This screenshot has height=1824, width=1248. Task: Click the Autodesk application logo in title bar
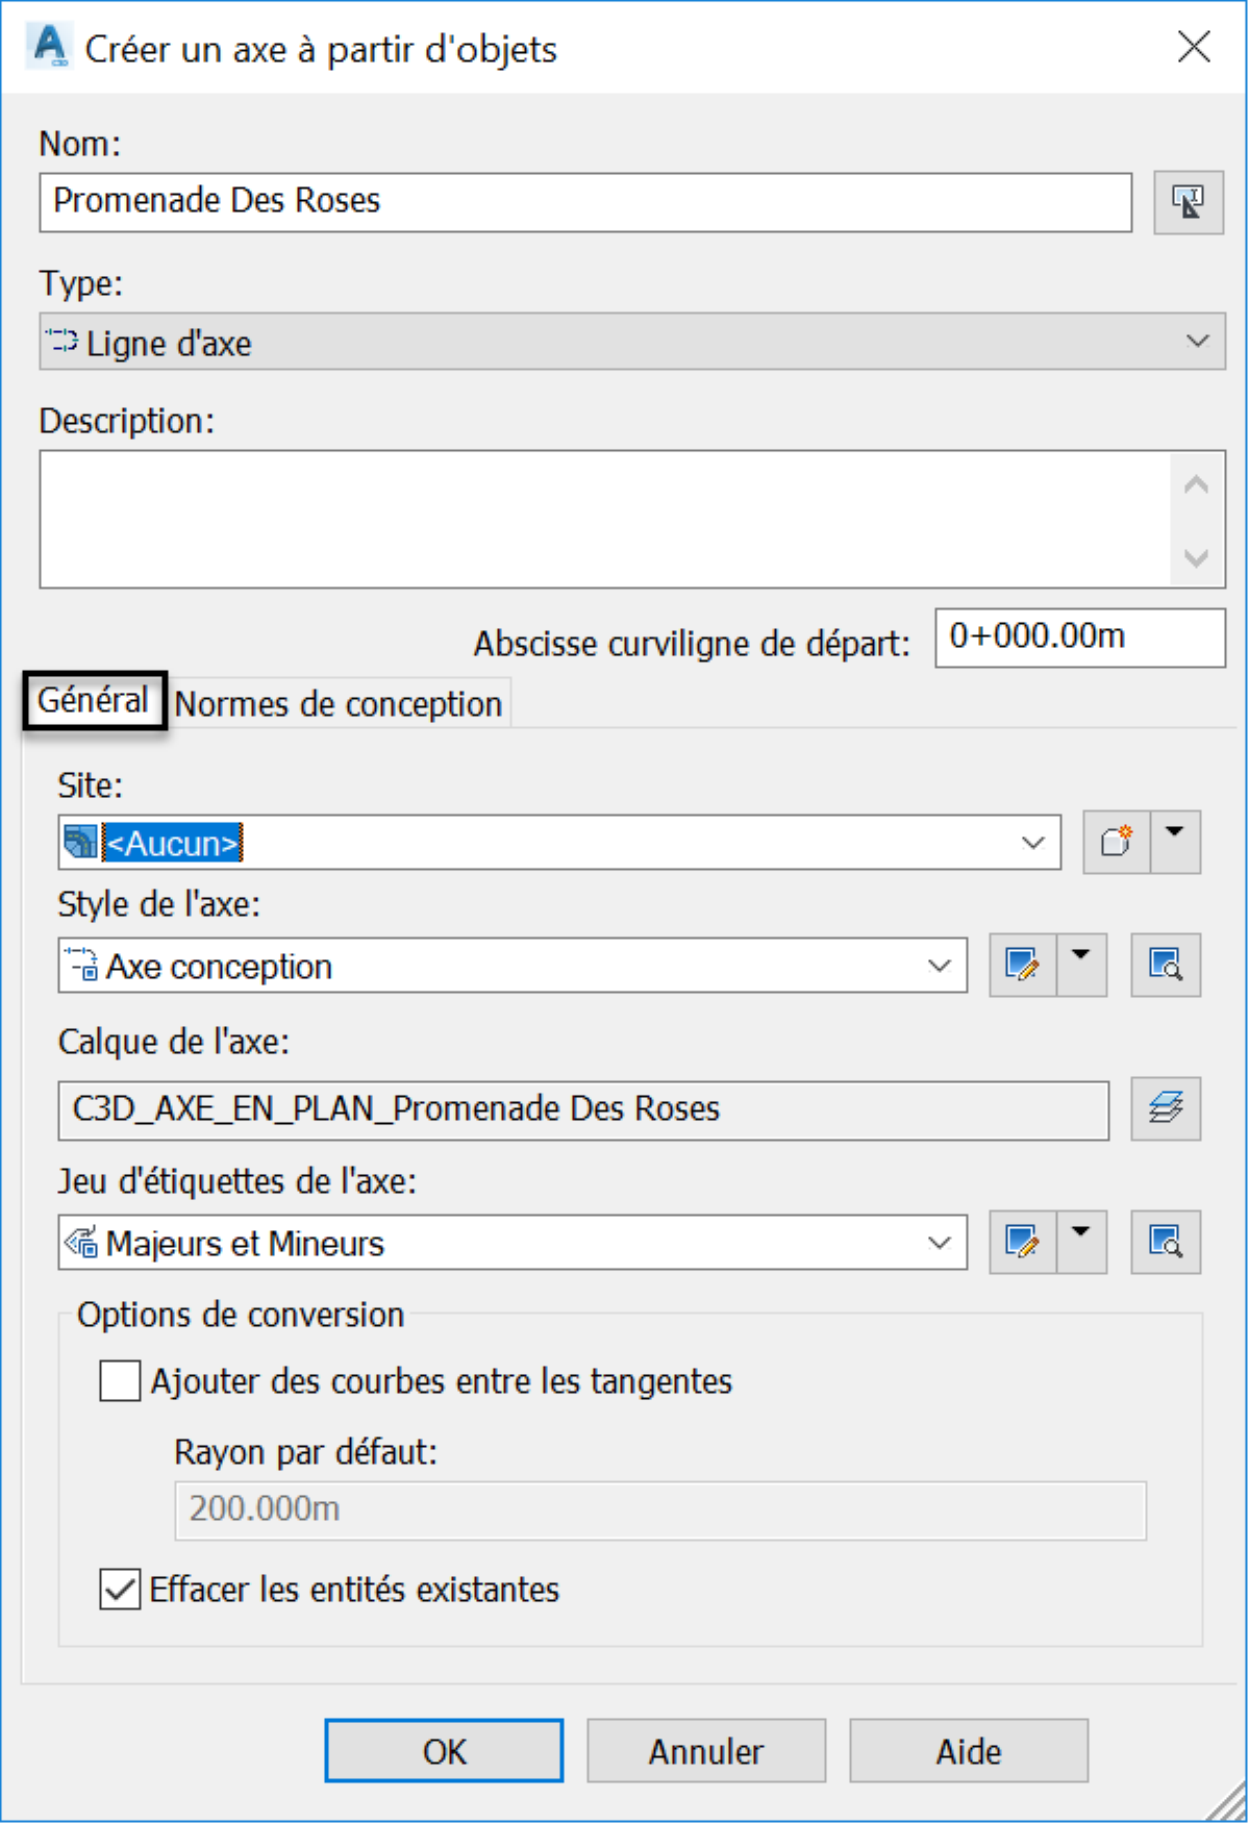click(49, 46)
